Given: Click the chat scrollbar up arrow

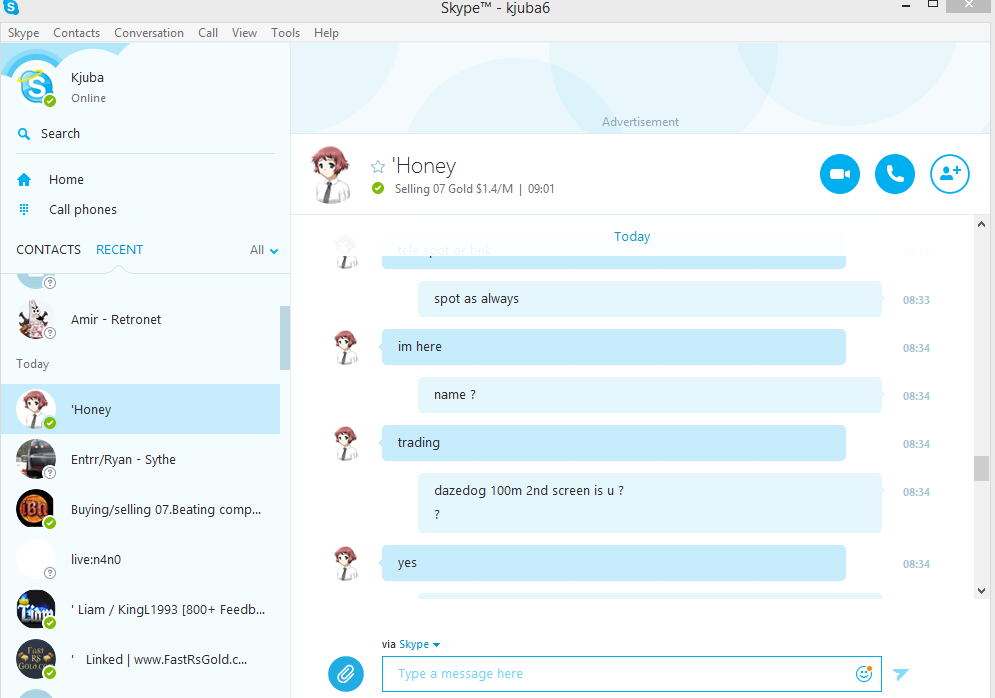Looking at the screenshot, I should pos(981,224).
